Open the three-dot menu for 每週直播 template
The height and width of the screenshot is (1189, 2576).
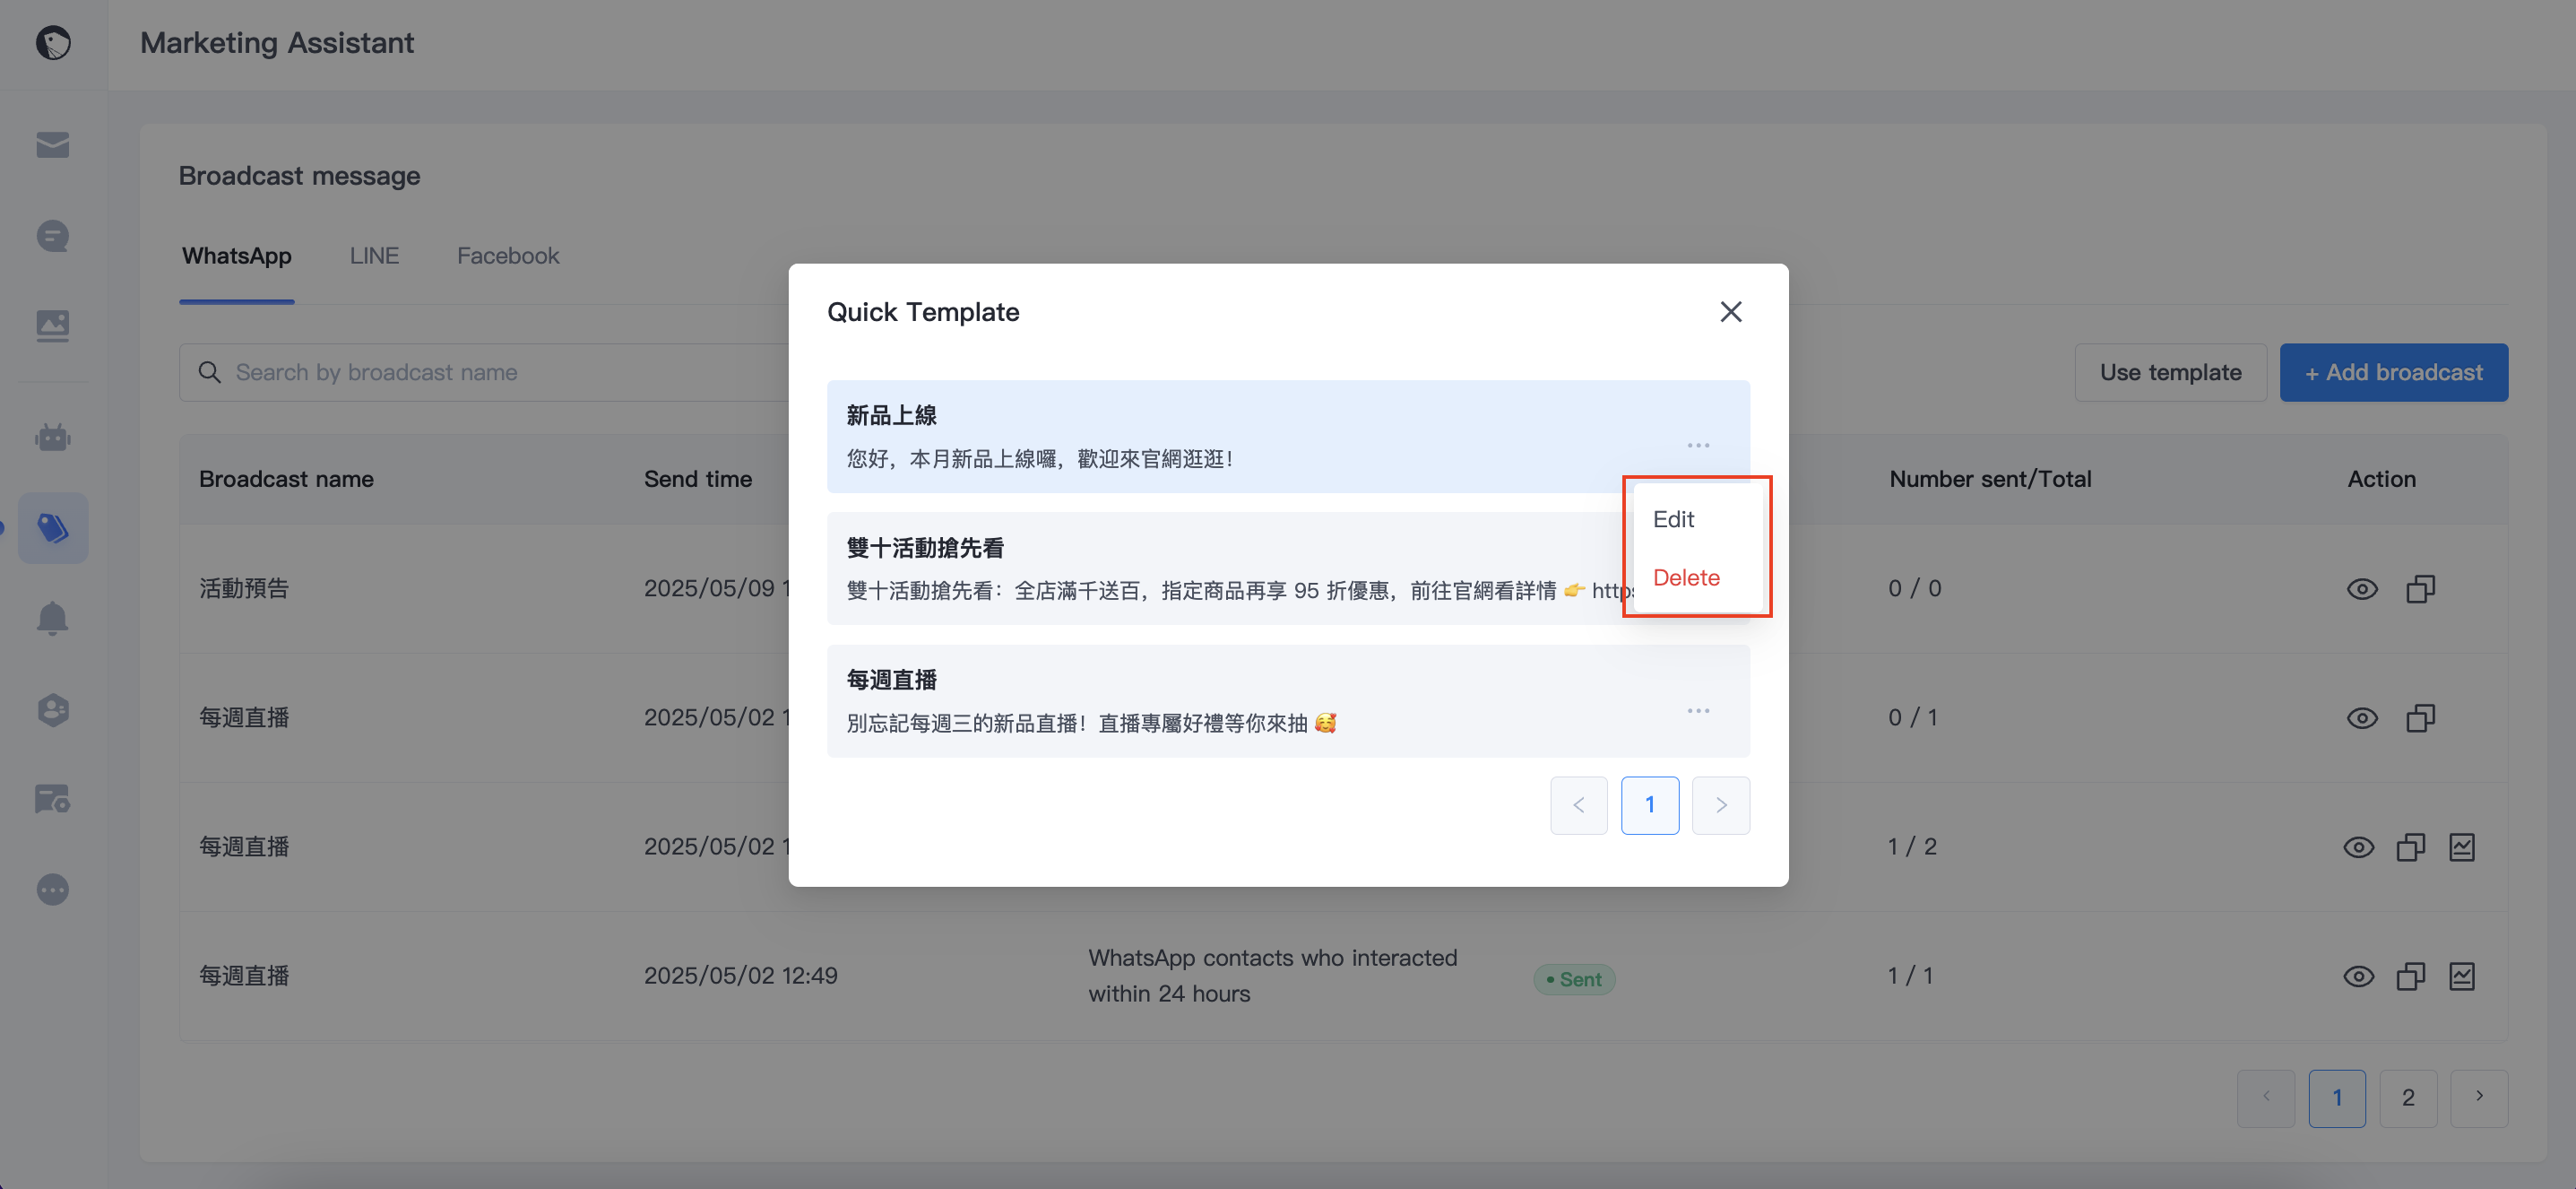pos(1698,711)
